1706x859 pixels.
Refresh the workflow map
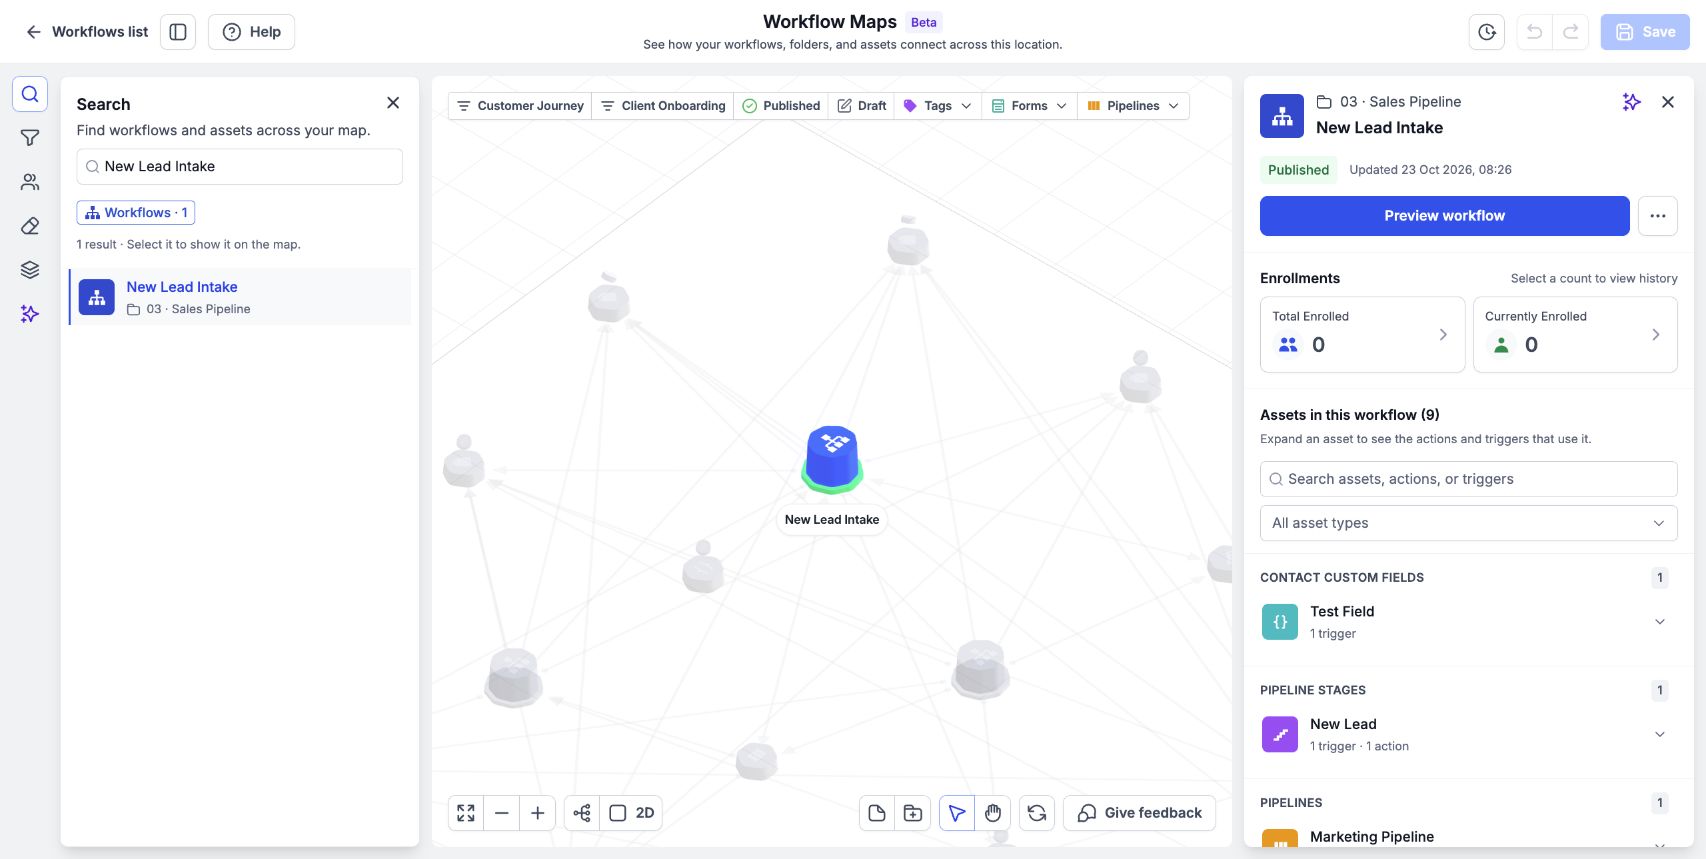click(x=1037, y=813)
